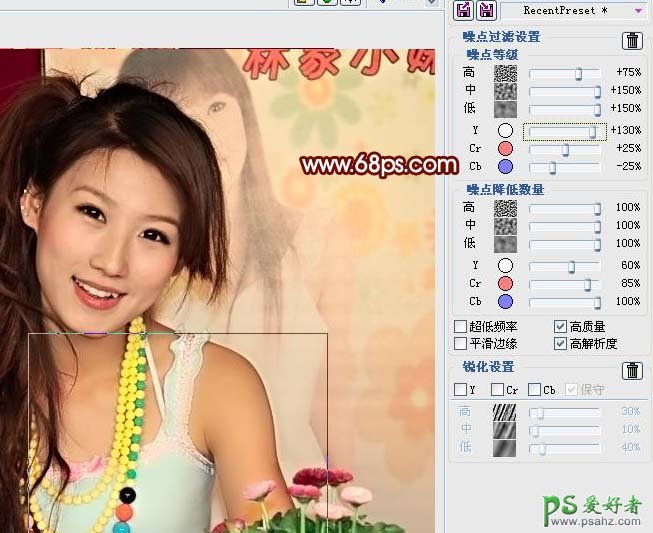Tick the Cr checkbox in 锐化设置
The width and height of the screenshot is (653, 533).
click(x=497, y=390)
